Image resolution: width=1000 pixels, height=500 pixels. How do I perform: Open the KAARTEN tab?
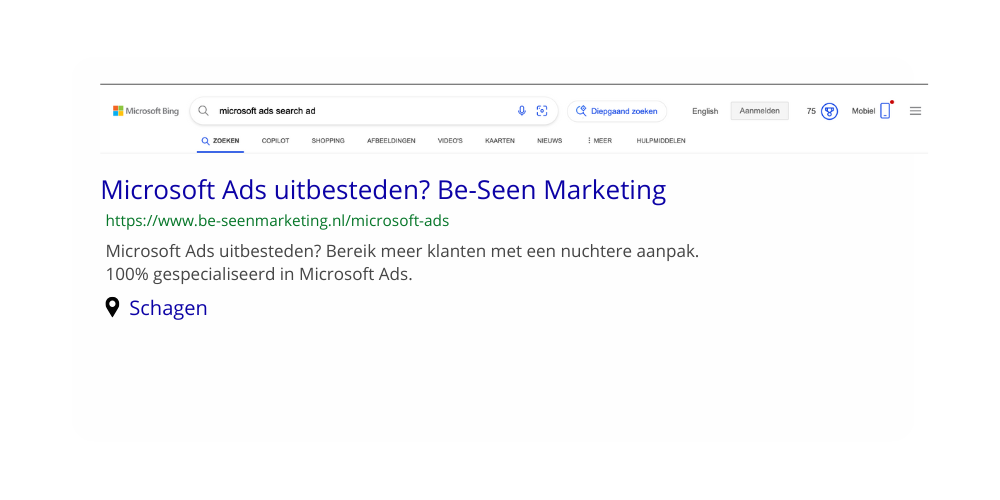point(500,141)
